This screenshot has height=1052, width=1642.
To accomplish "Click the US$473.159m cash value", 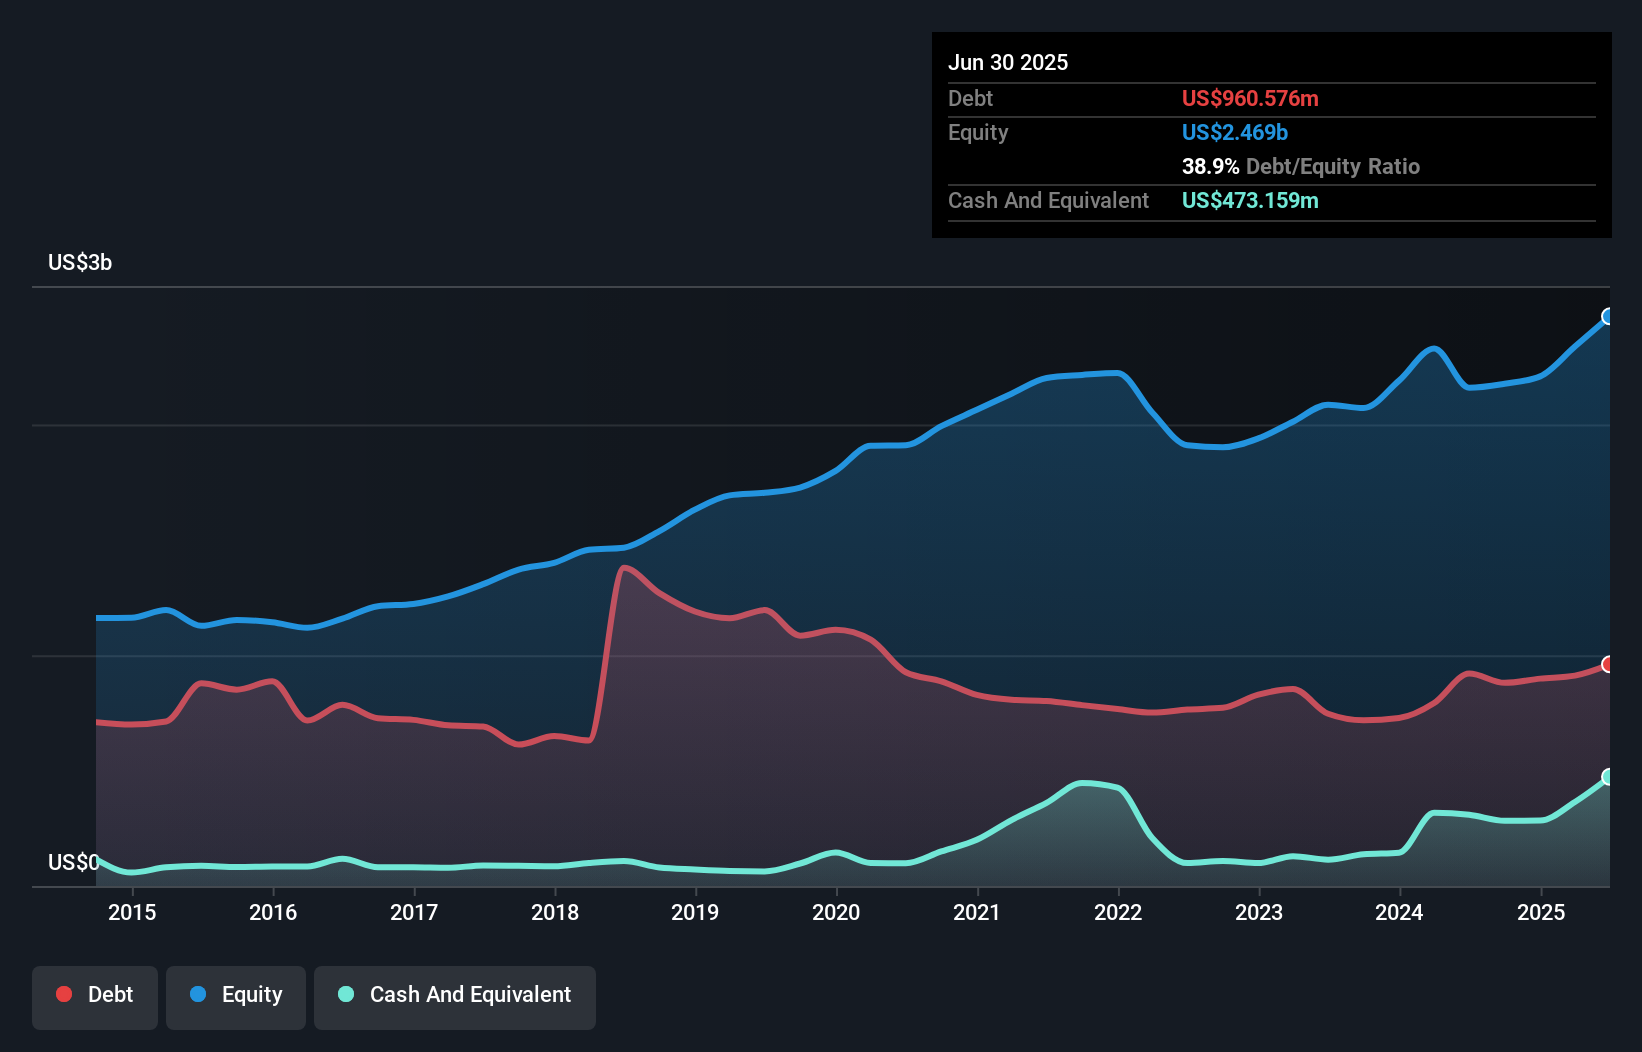I will coord(1250,200).
